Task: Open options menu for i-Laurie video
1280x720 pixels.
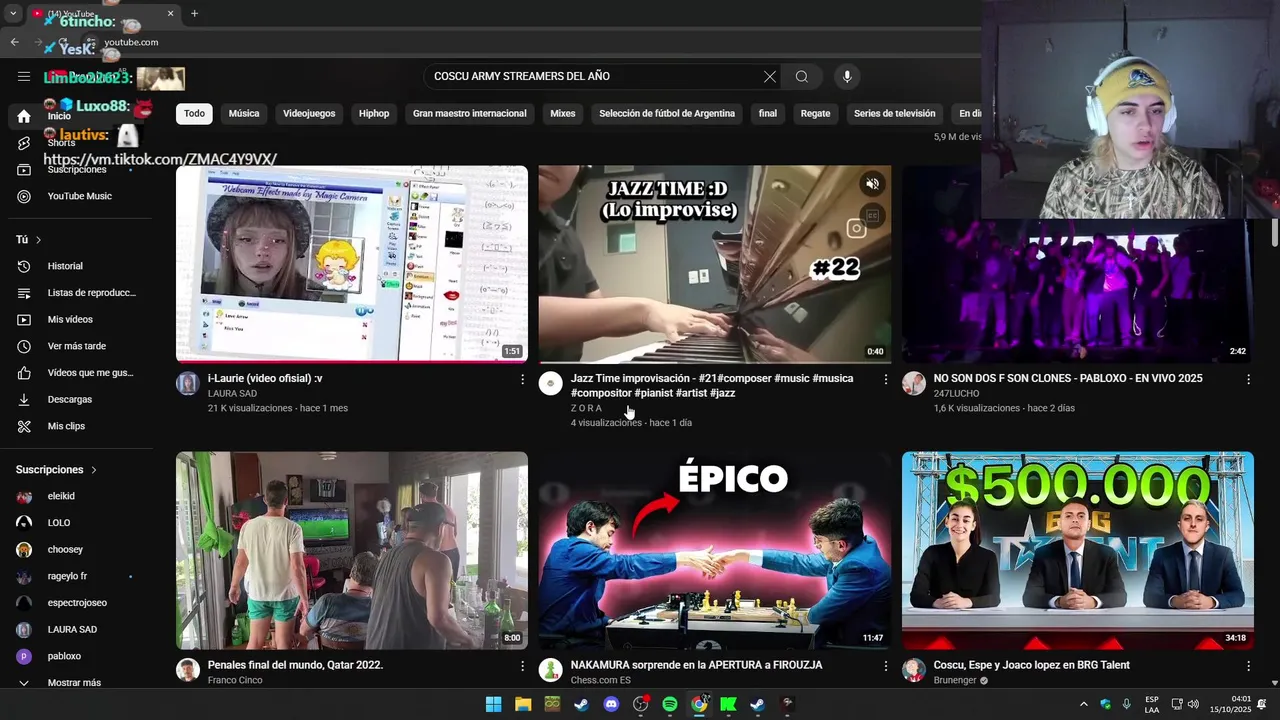Action: 522,379
